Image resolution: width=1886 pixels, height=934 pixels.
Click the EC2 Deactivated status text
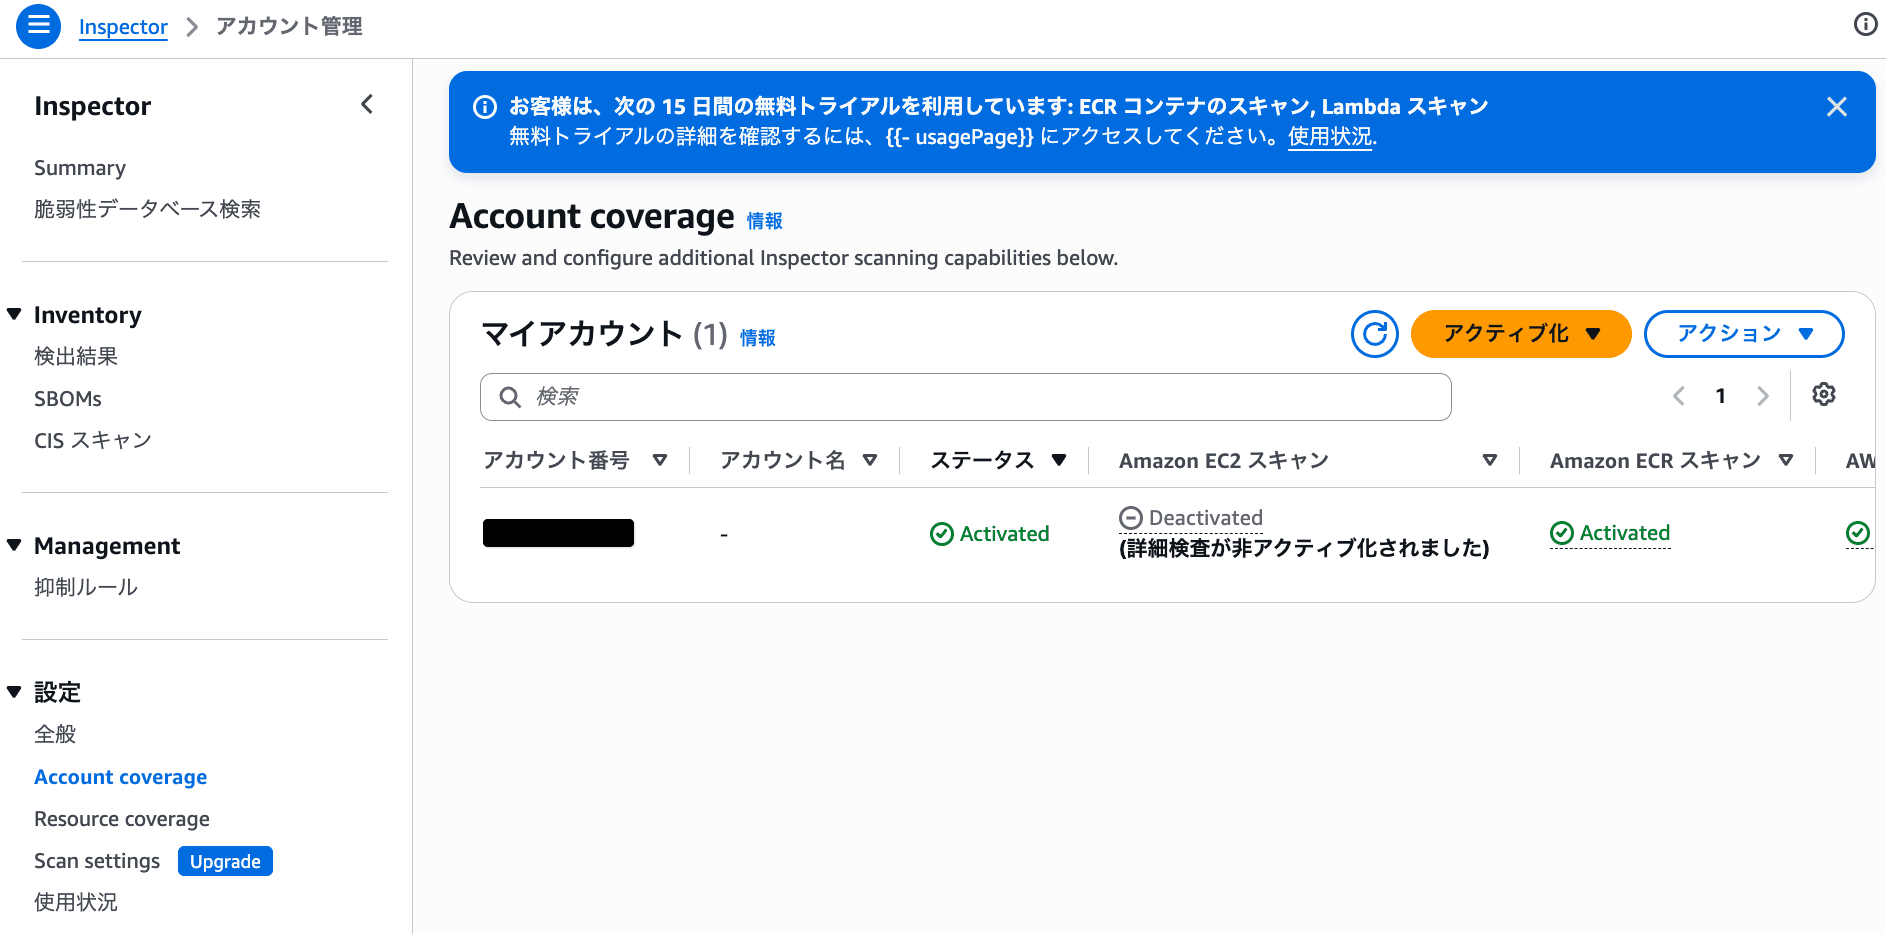pos(1205,518)
